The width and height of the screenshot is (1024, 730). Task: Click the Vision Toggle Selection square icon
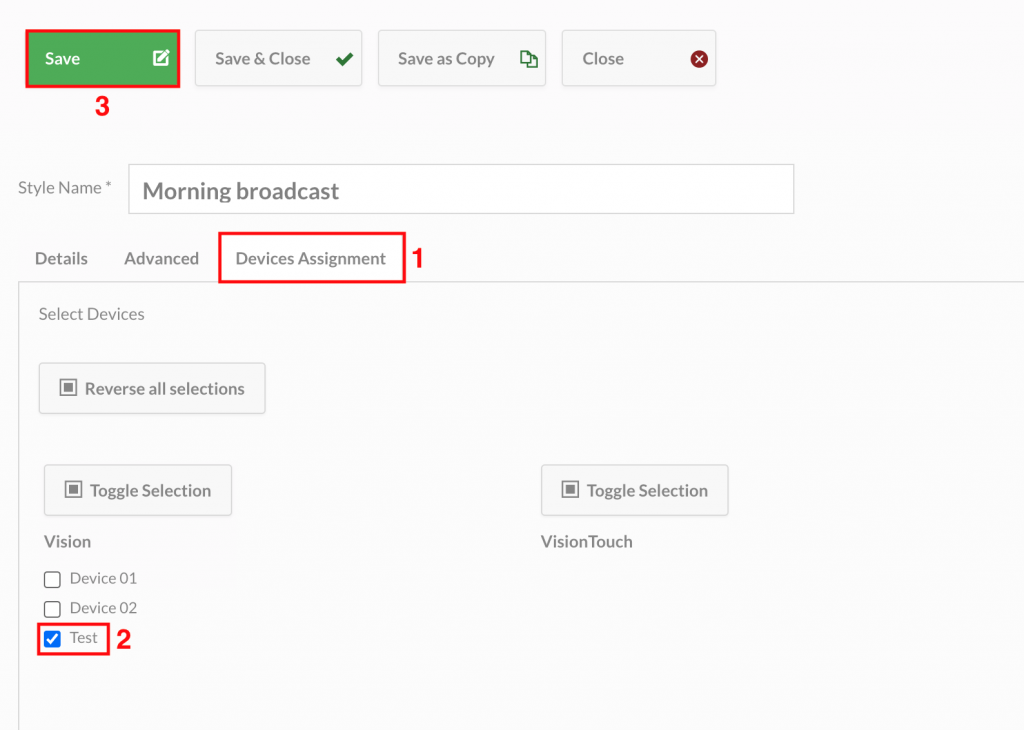coord(73,490)
